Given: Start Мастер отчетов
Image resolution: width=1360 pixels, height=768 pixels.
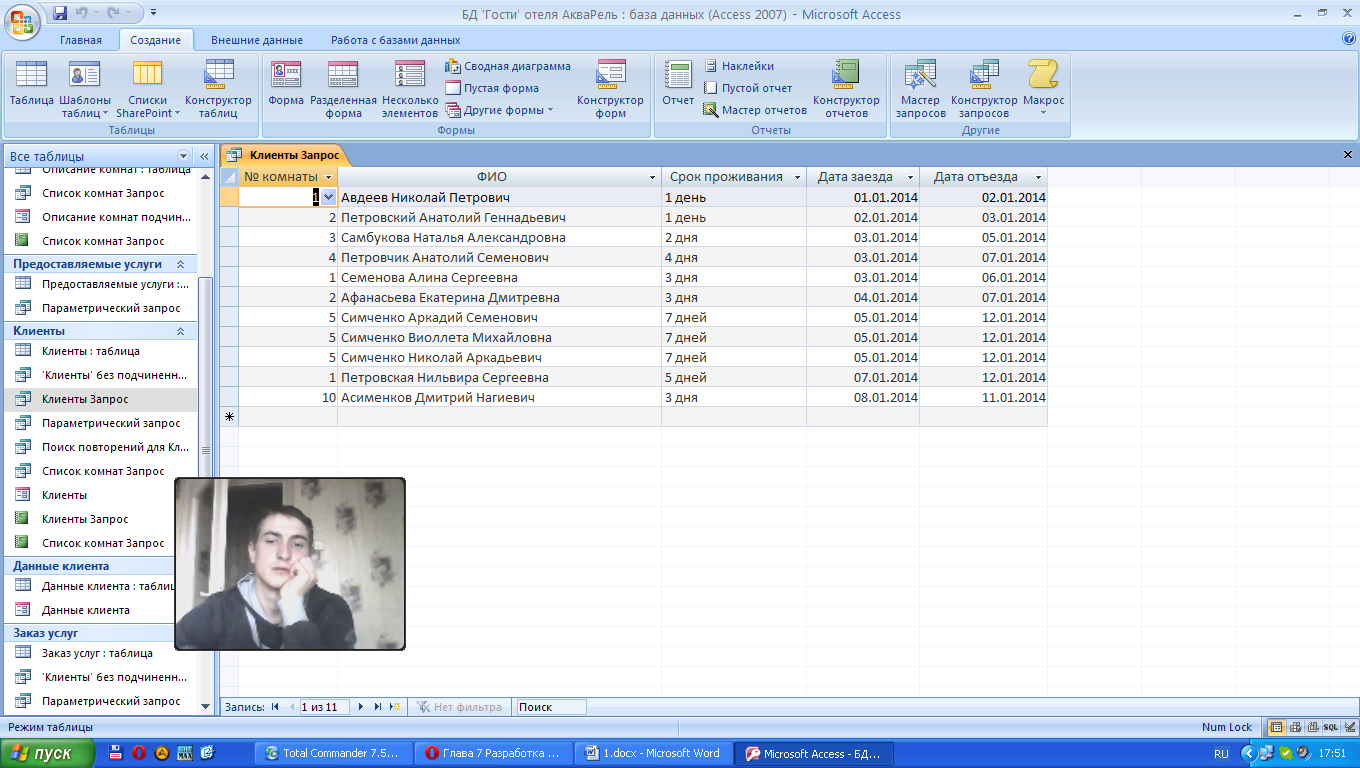Looking at the screenshot, I should click(x=754, y=110).
